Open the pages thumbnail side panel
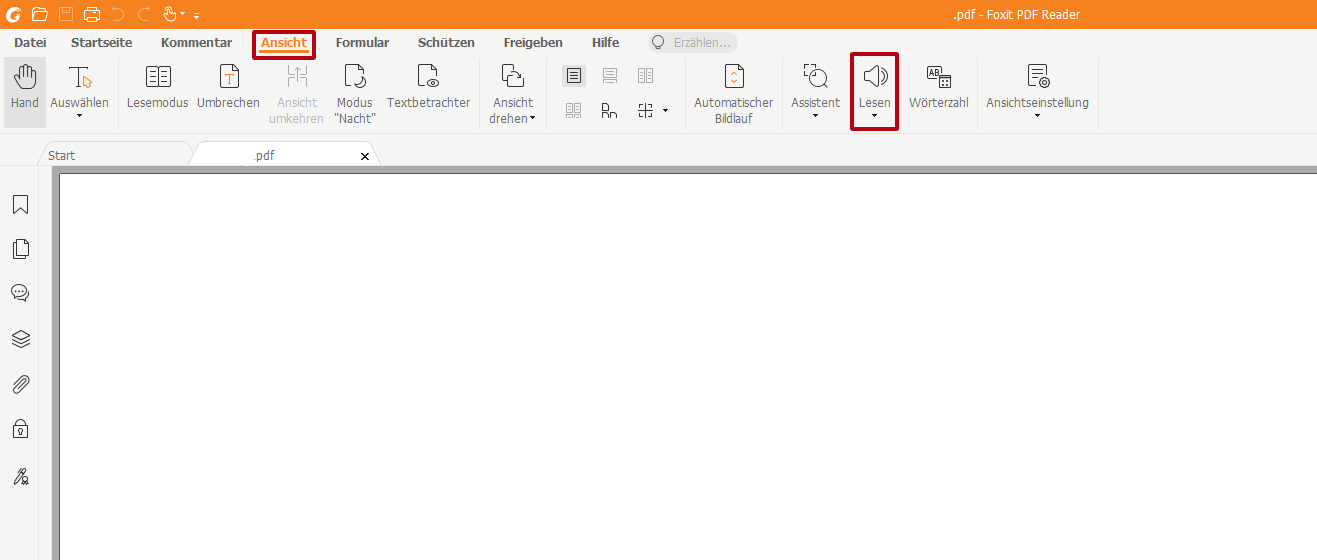The image size is (1317, 560). point(20,249)
